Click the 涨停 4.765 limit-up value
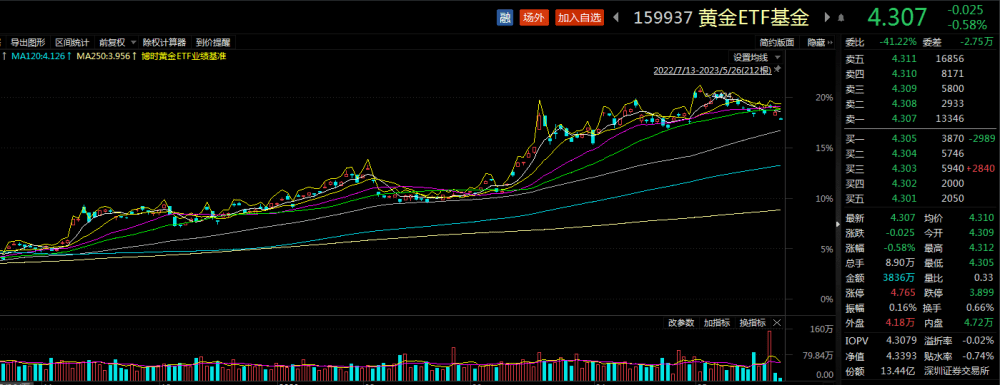1000x385 pixels. [904, 293]
